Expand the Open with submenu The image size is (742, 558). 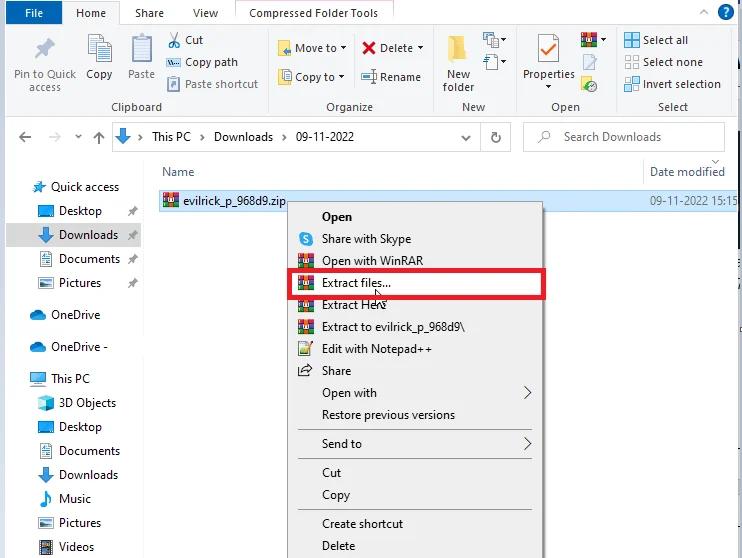pos(415,393)
